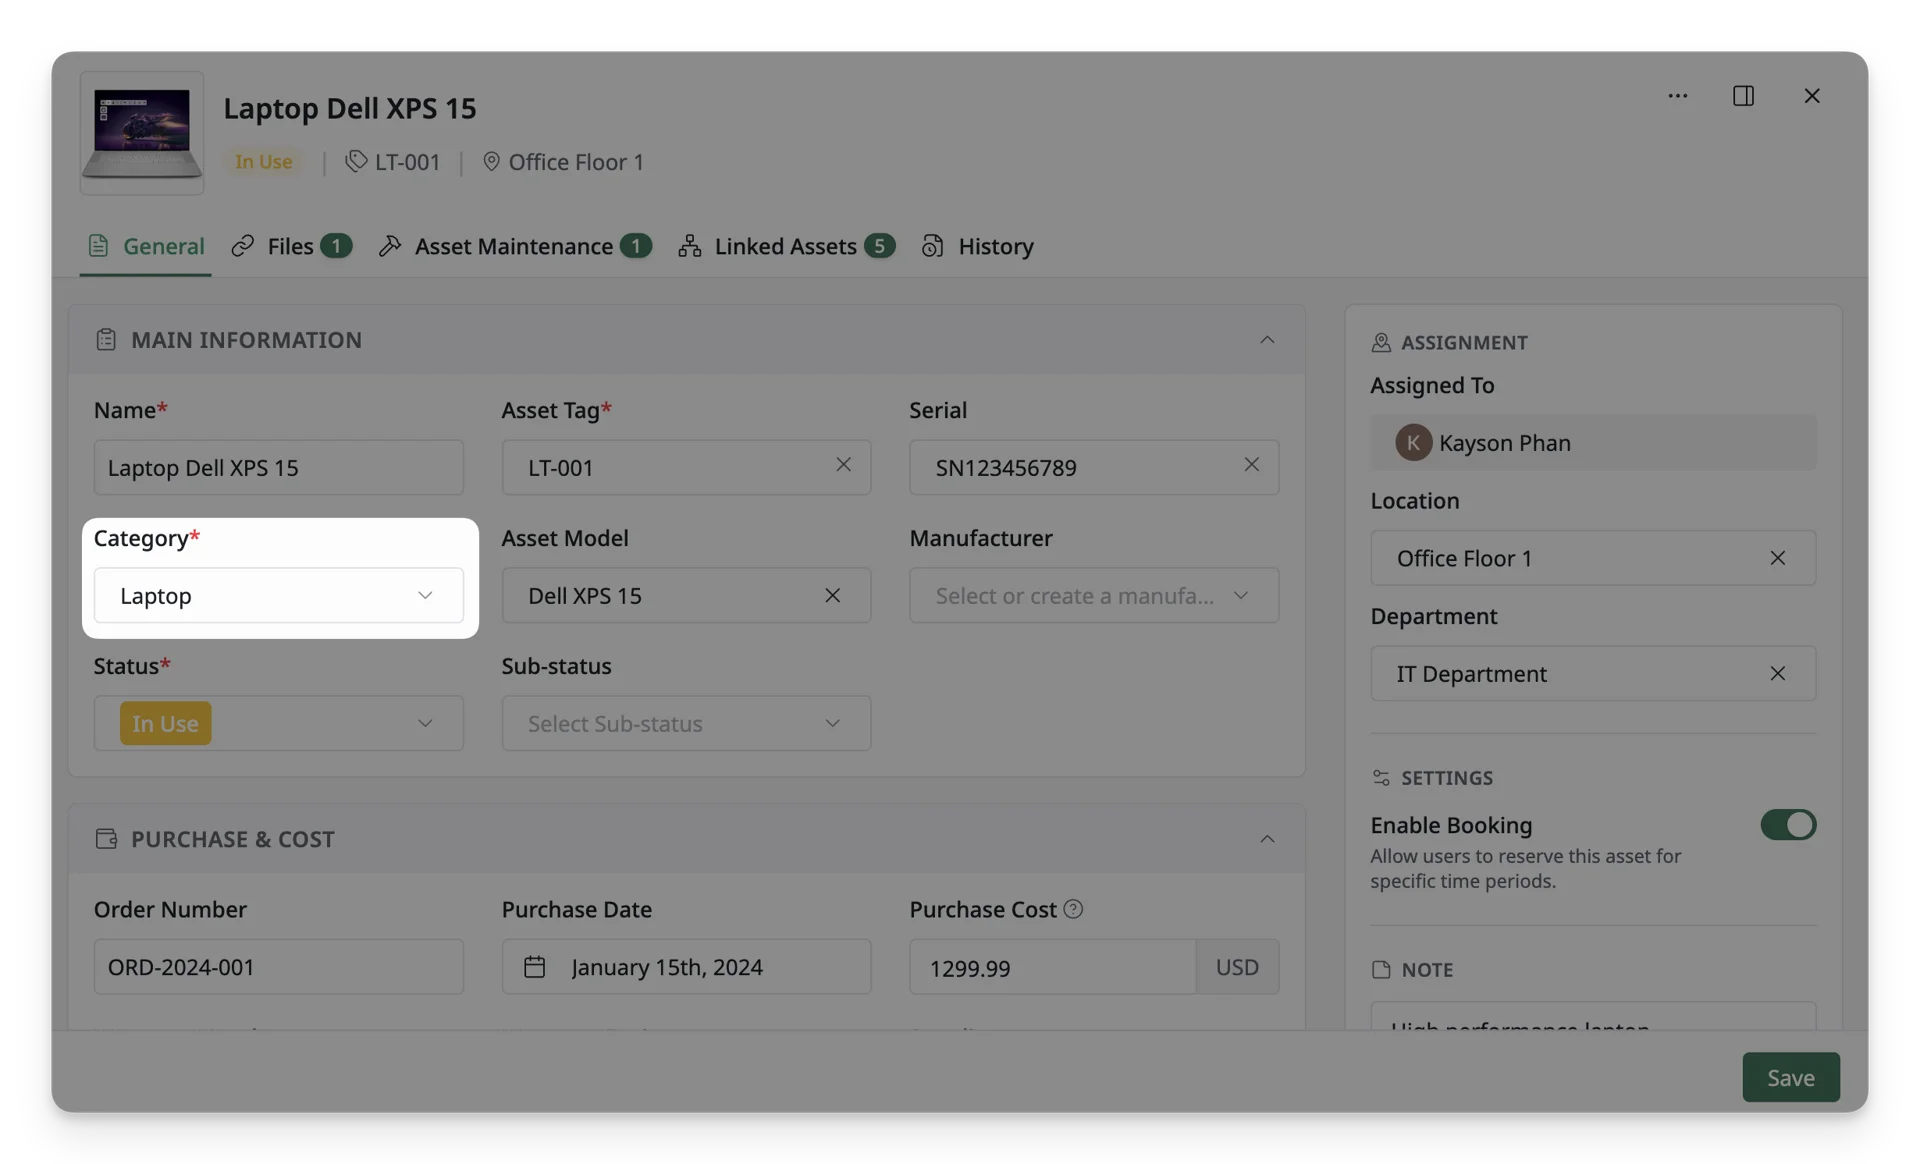Viewport: 1920px width, 1164px height.
Task: Open the three-dot more options menu
Action: point(1677,96)
